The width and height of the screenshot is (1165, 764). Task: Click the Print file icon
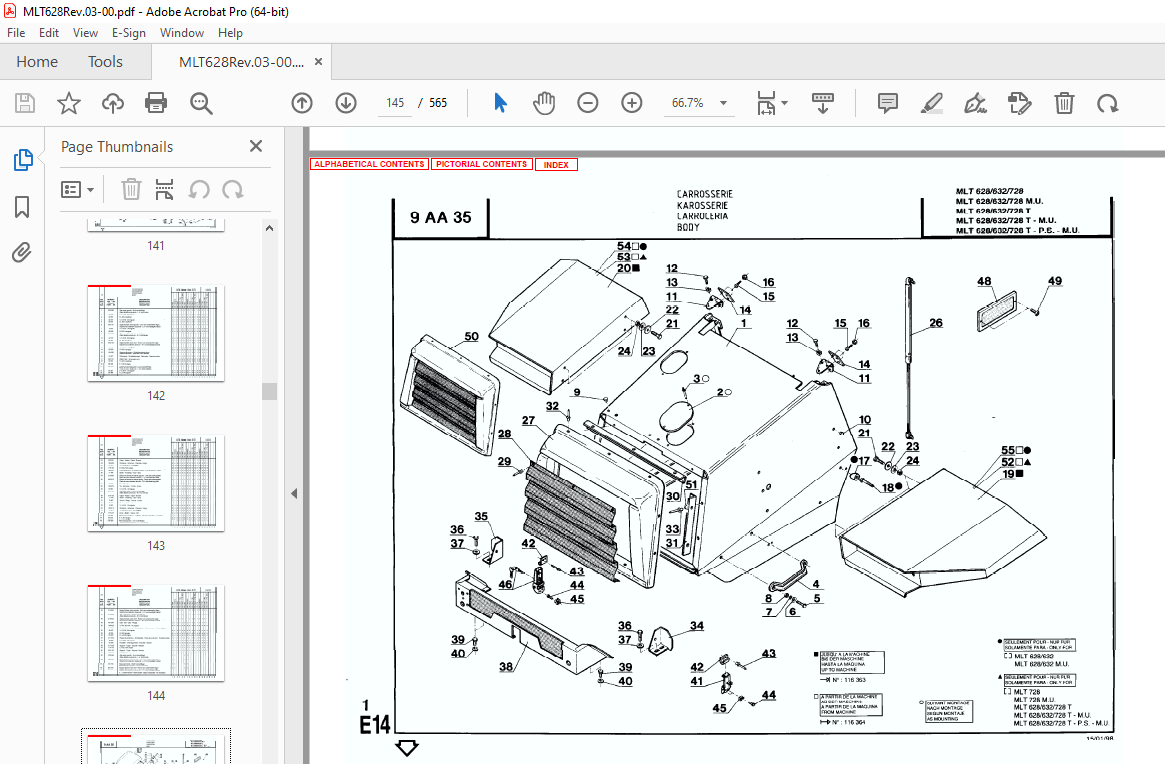[156, 103]
